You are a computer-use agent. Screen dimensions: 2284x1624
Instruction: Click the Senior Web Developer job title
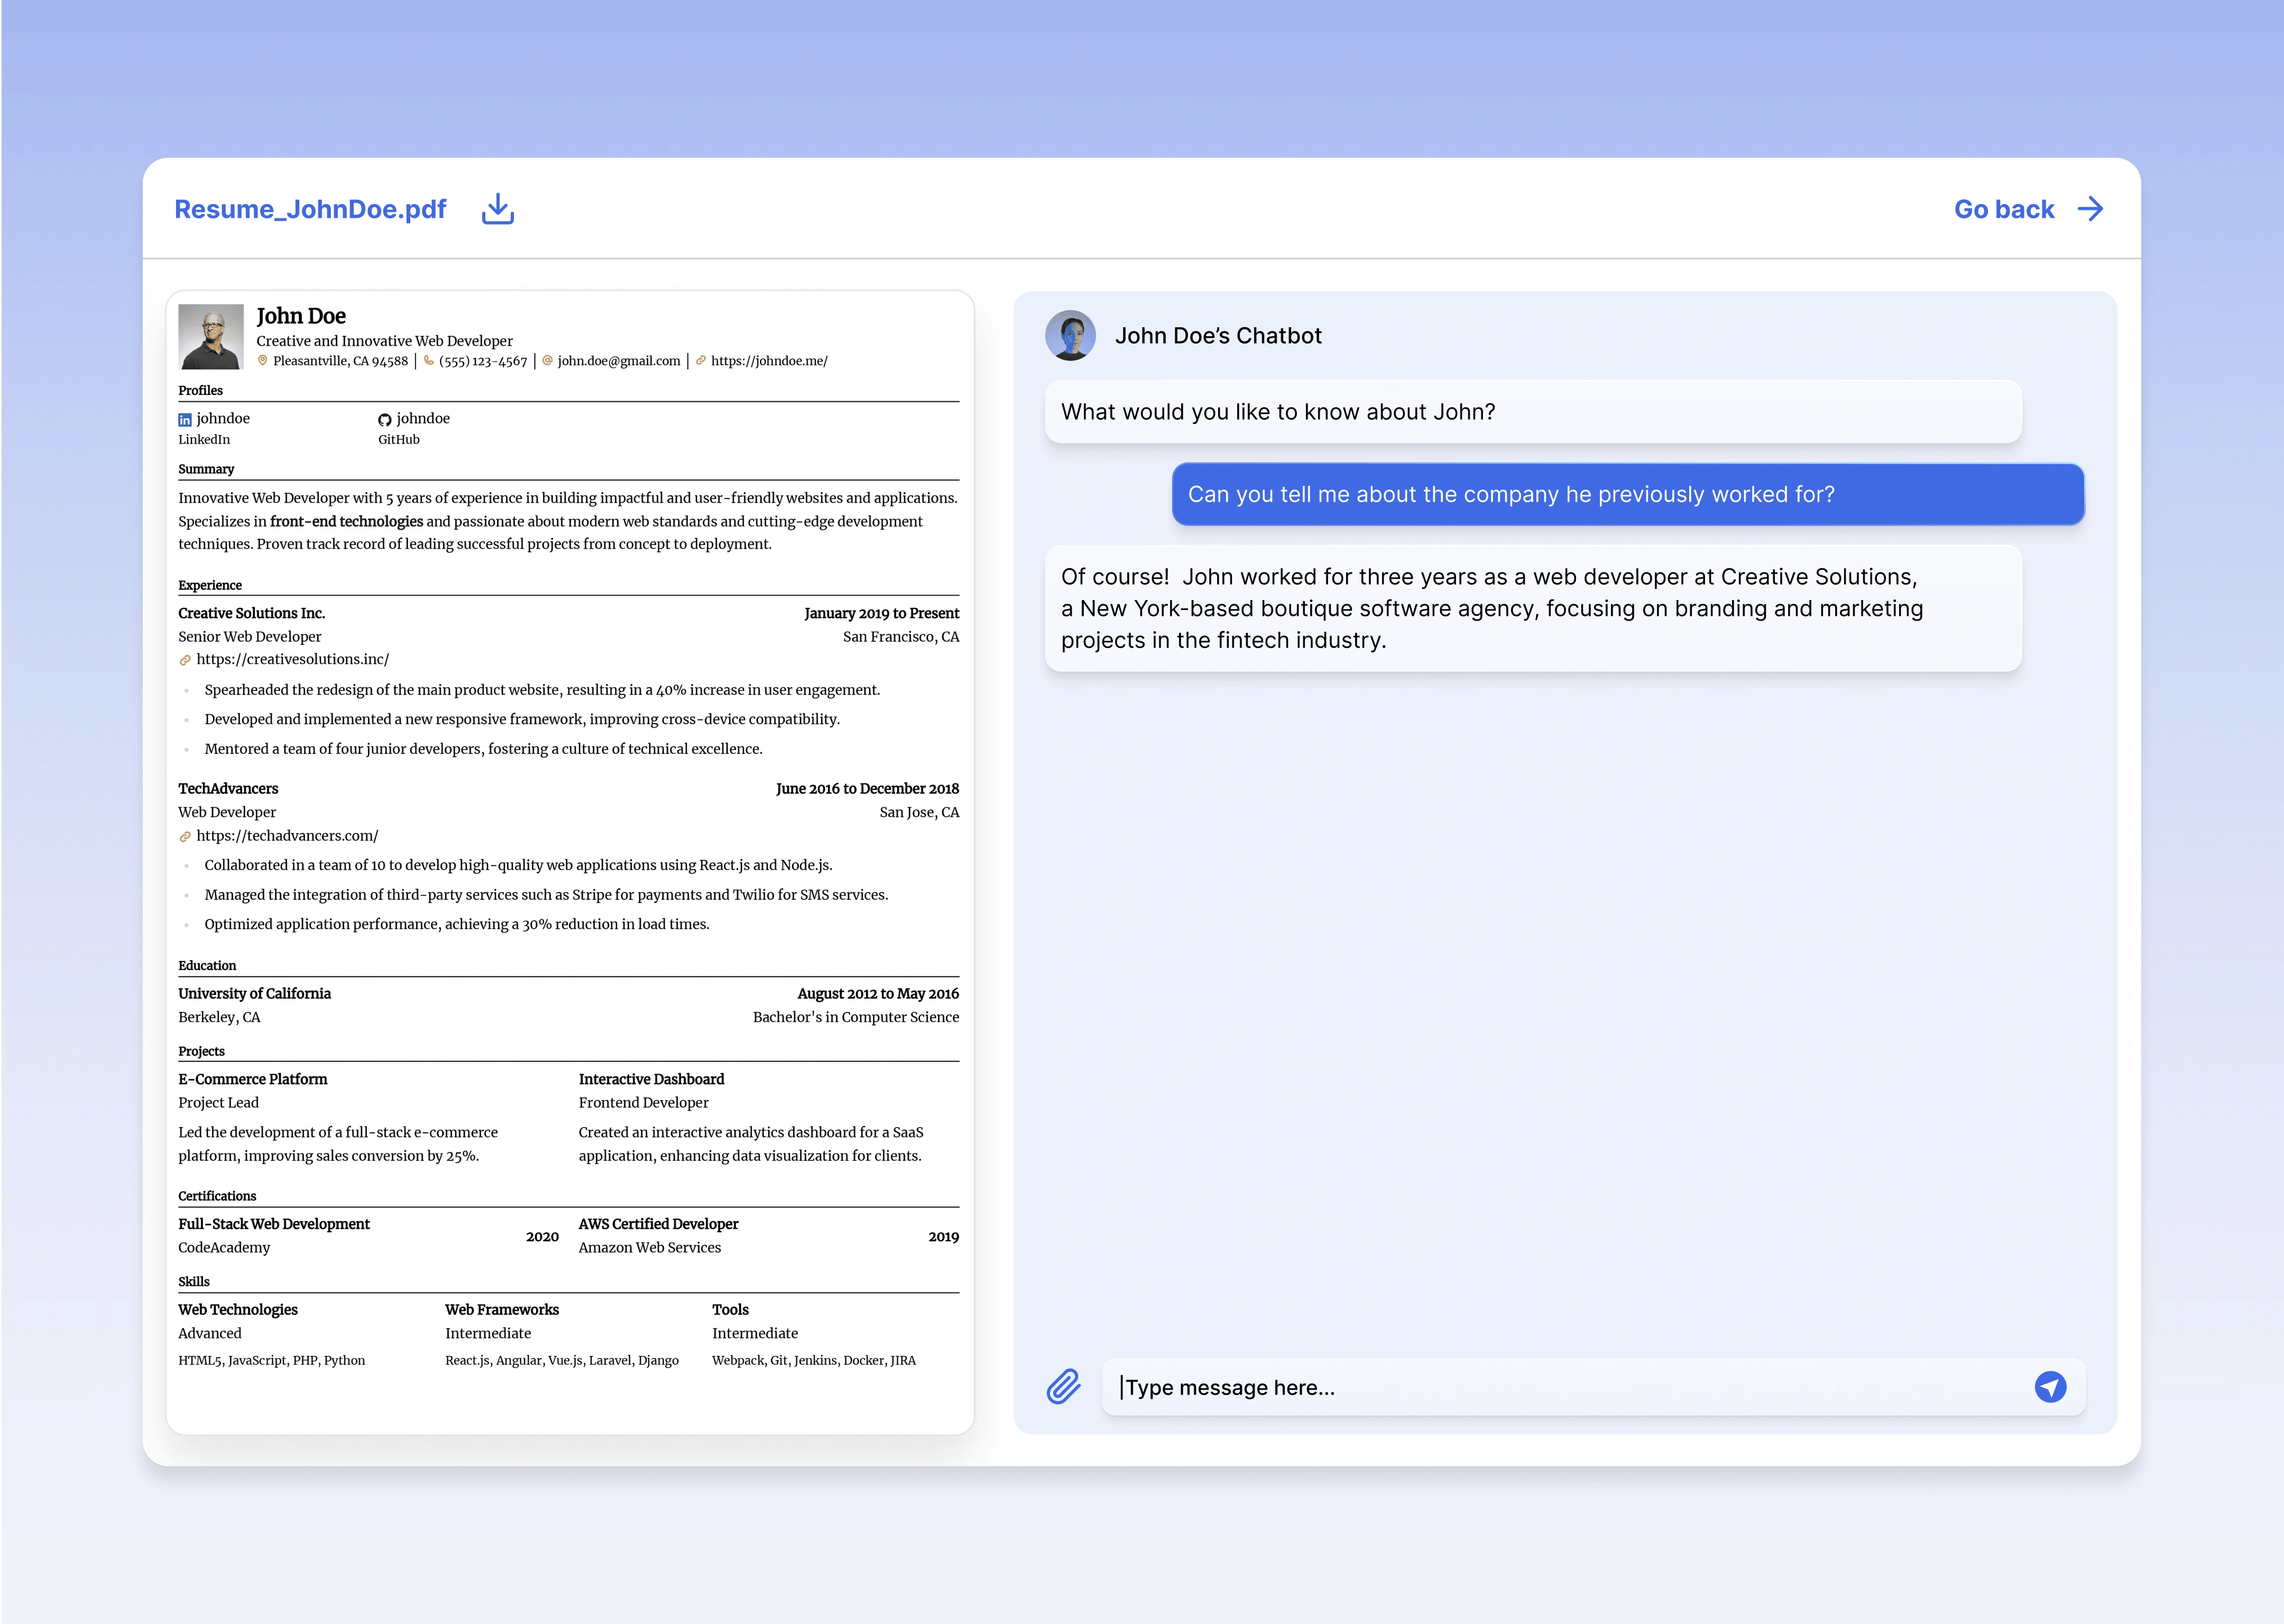coord(250,637)
